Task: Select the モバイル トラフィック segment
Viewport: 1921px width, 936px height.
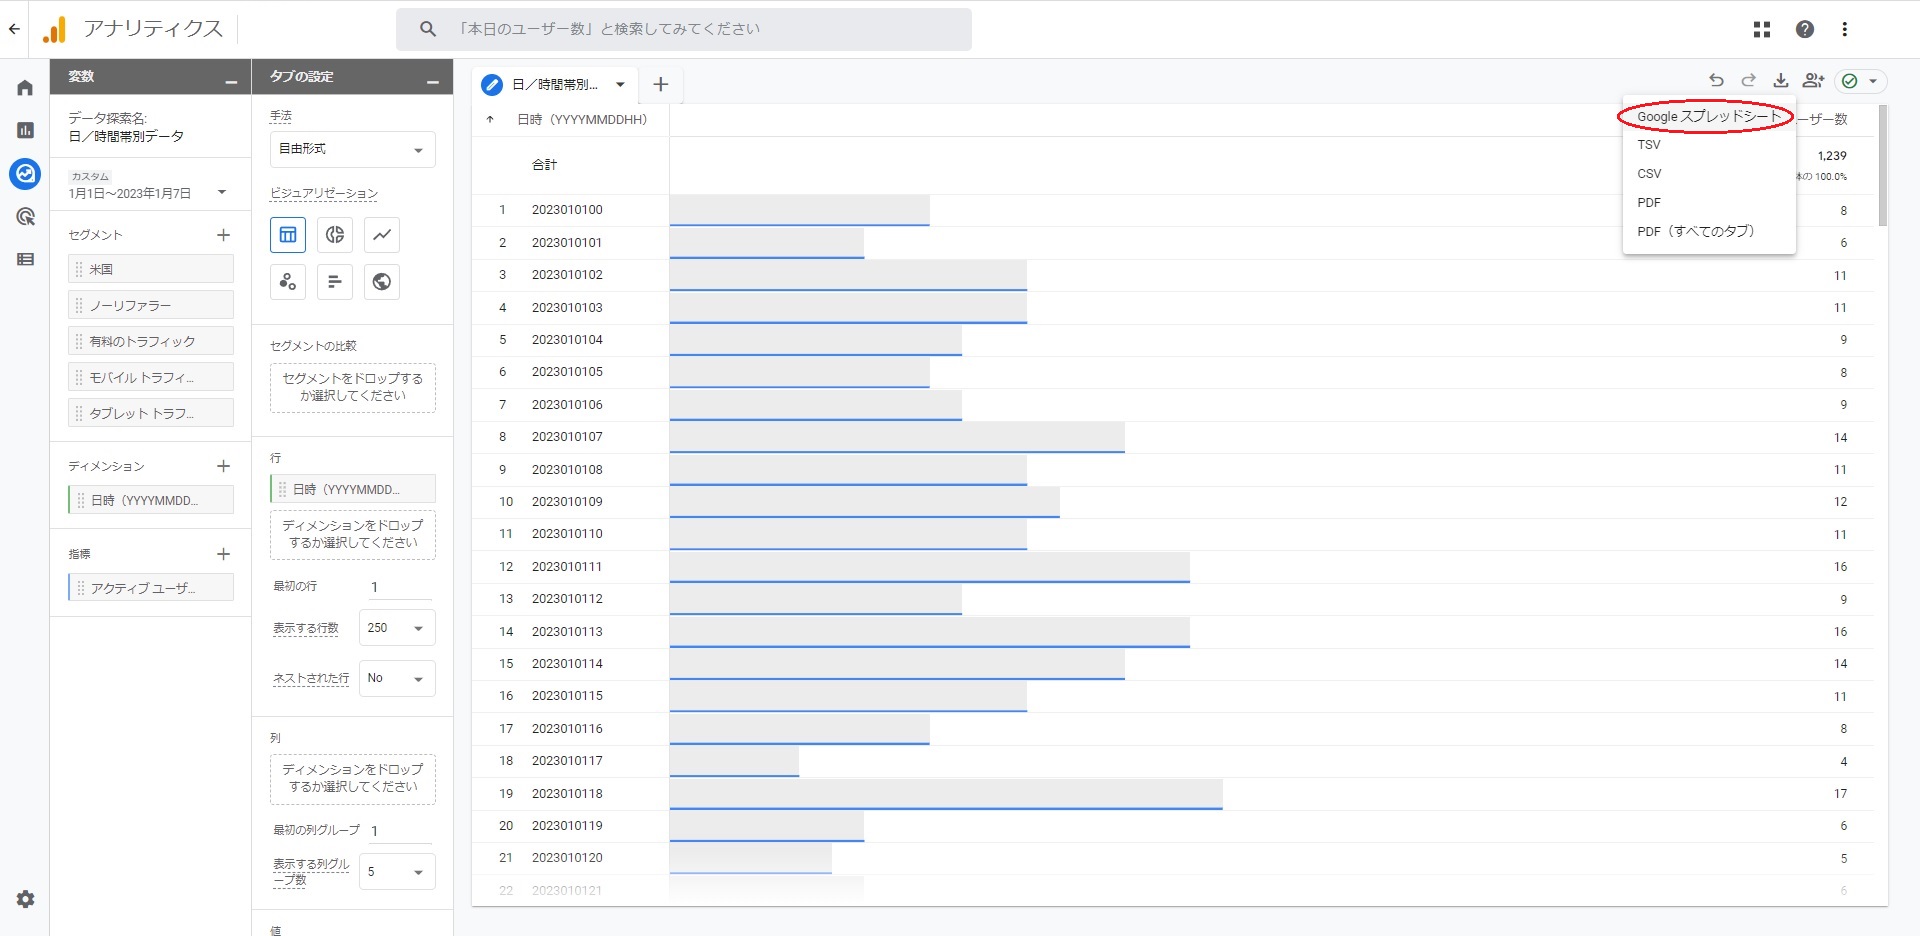Action: coord(151,377)
